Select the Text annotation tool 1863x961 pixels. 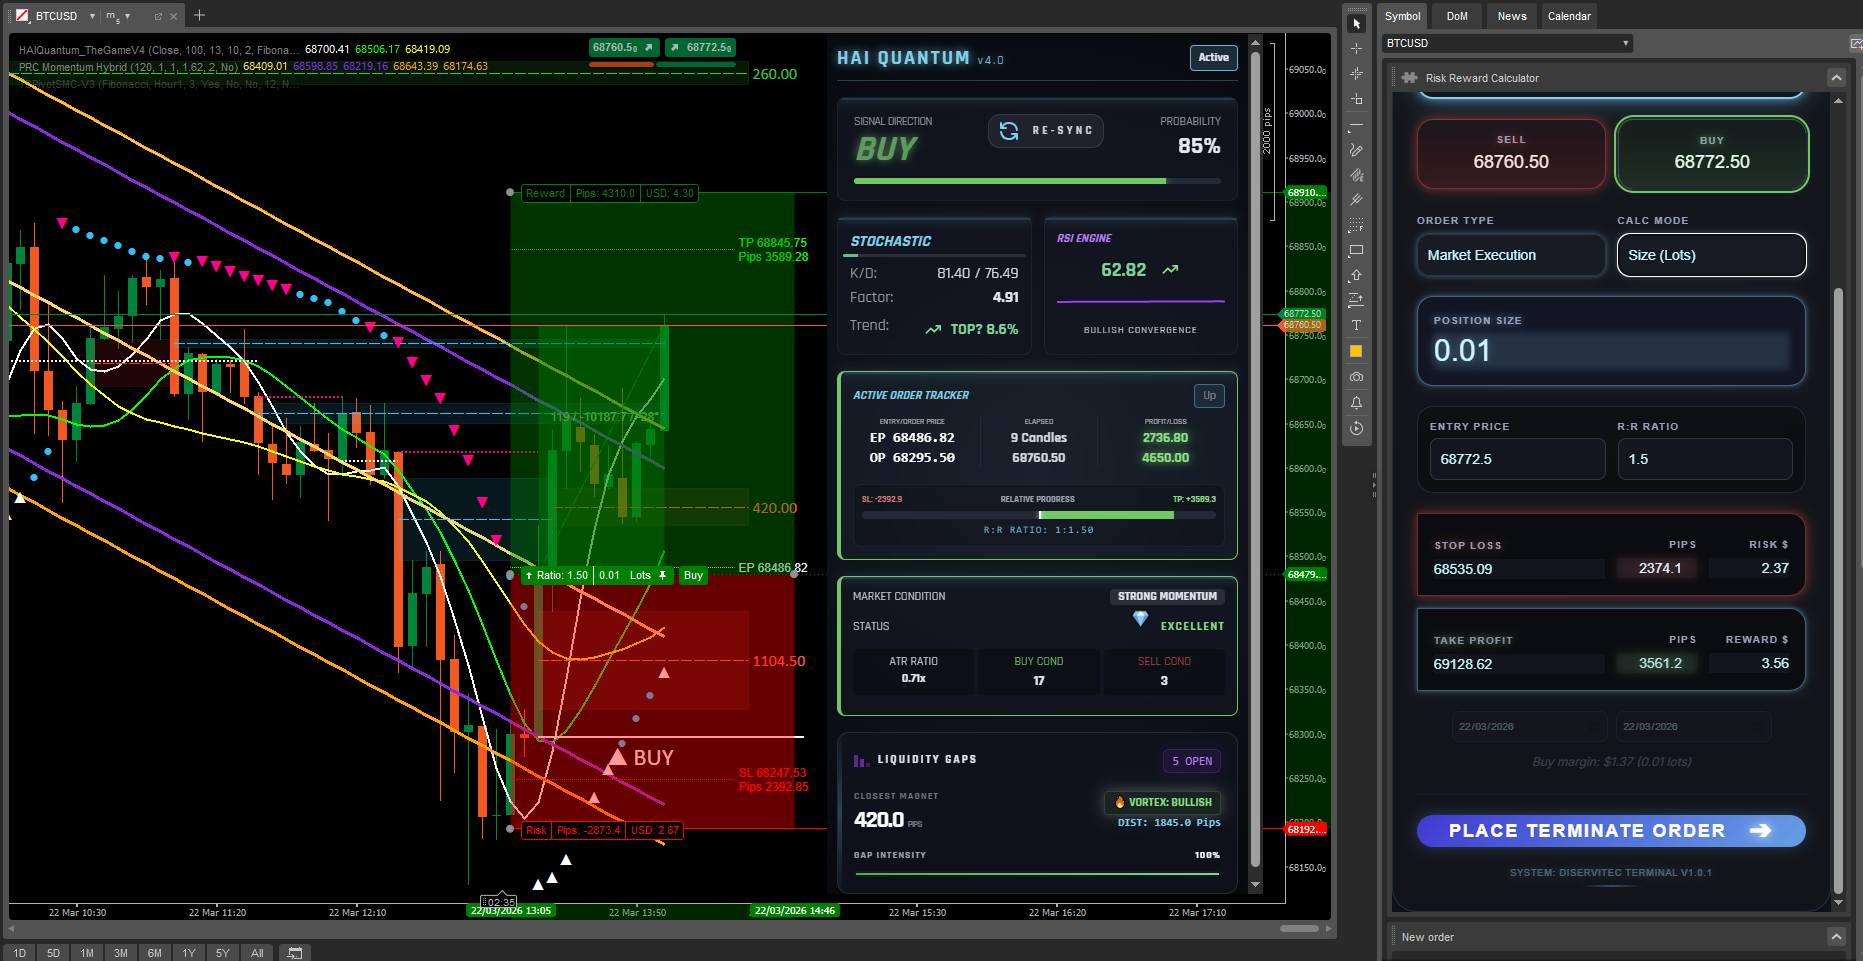coord(1356,325)
